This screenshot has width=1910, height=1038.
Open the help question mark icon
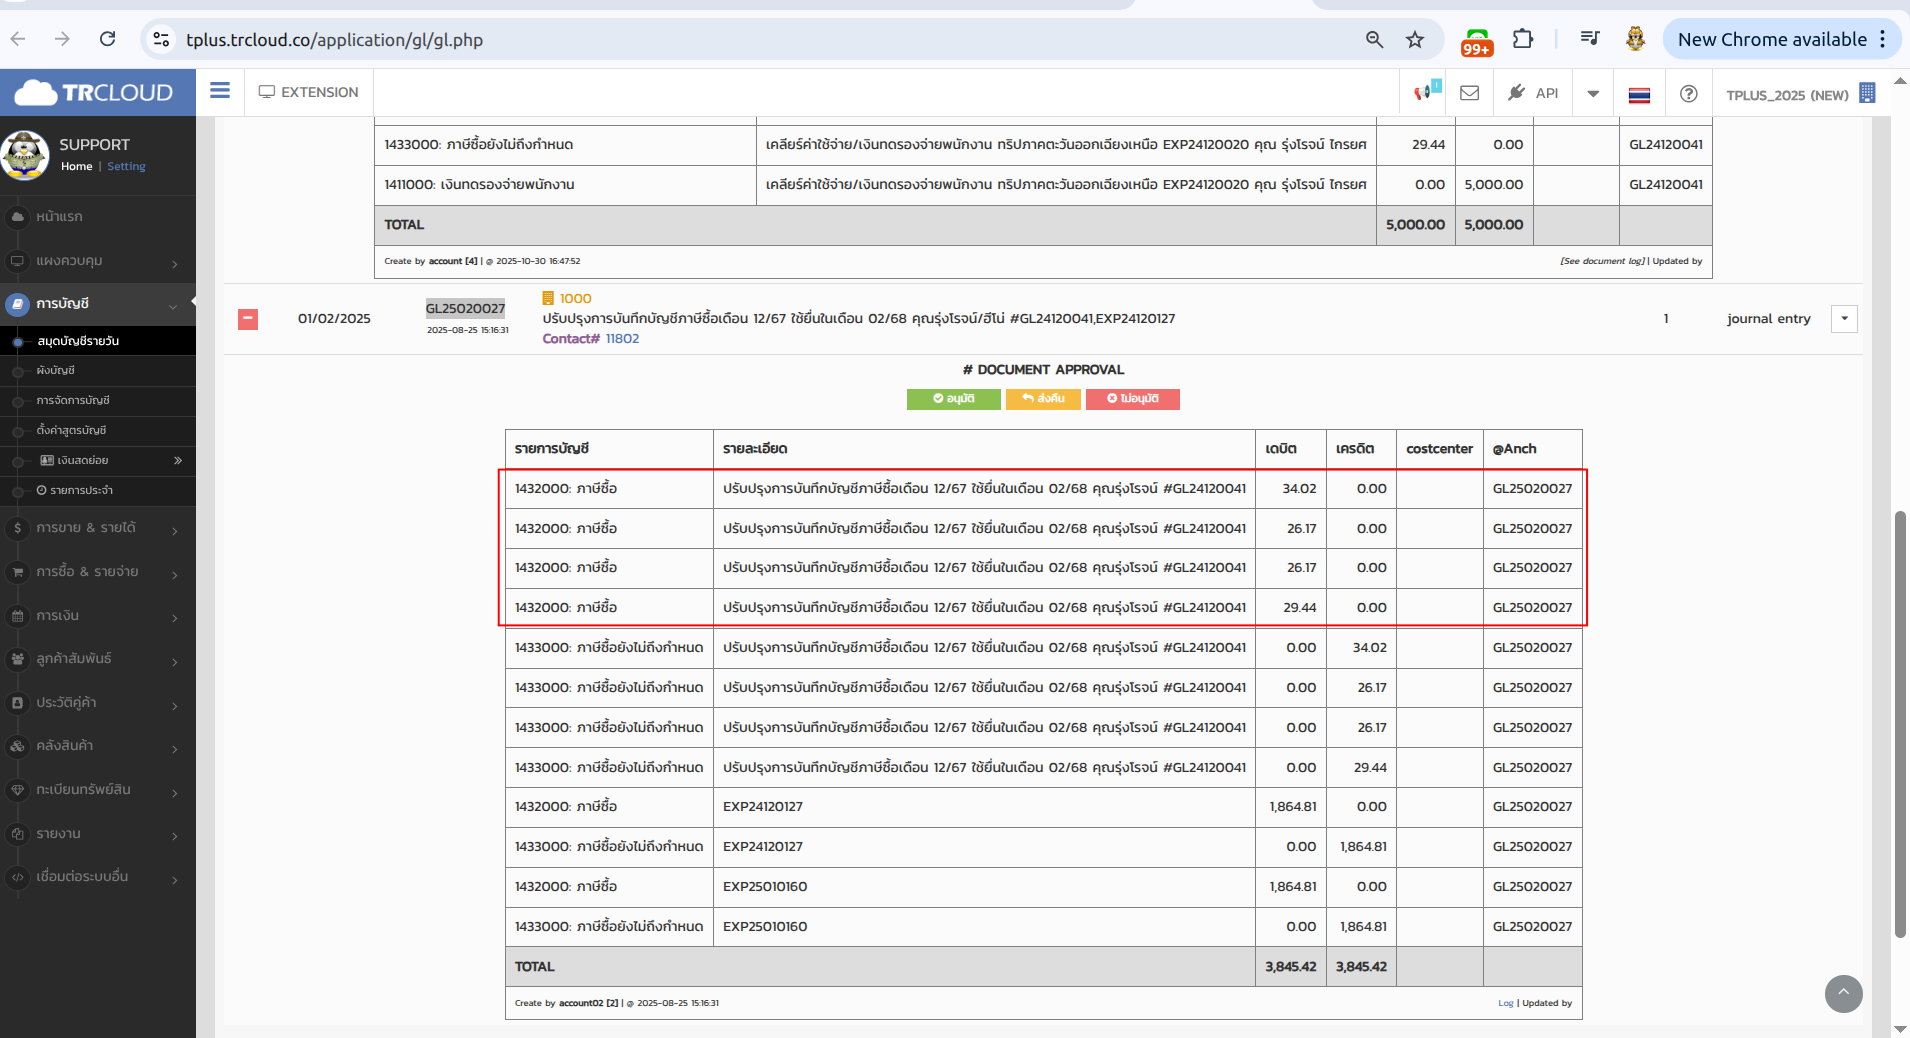point(1688,93)
